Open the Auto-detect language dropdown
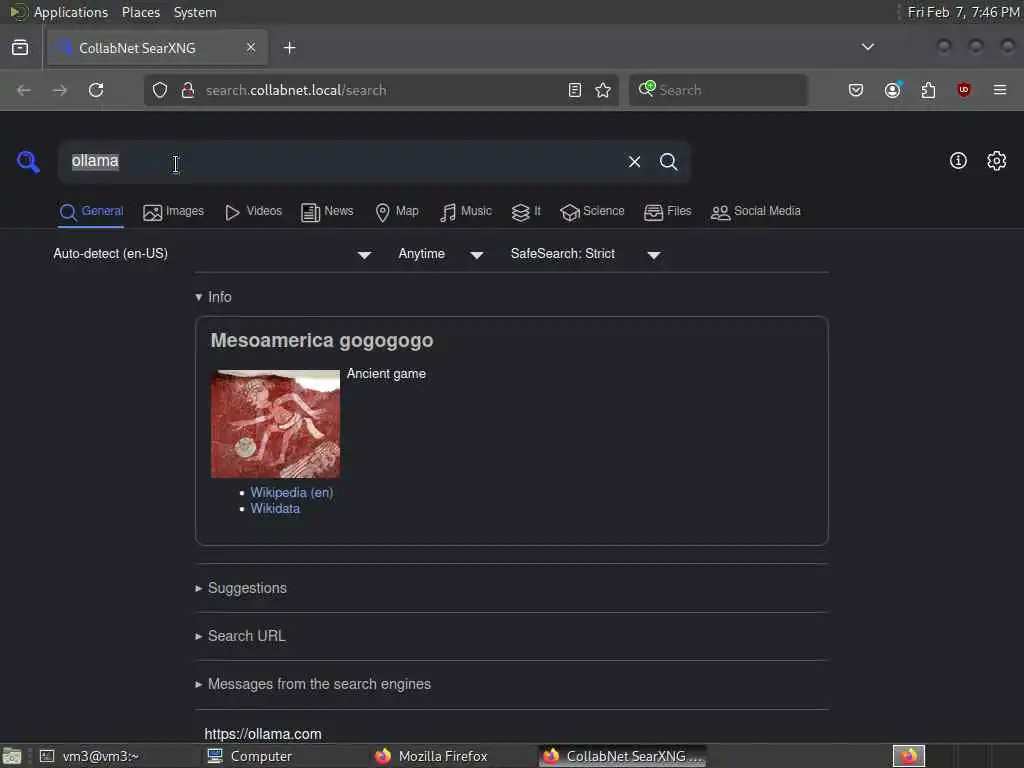 coord(212,254)
